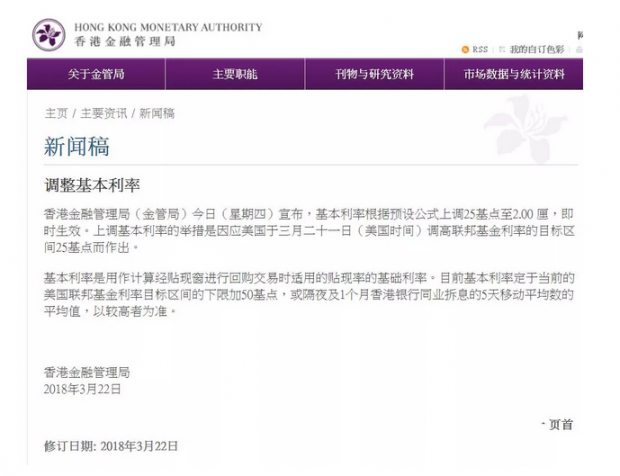Click the Hong Kong Monetary Authority title text
Image resolution: width=620 pixels, height=476 pixels.
[168, 27]
